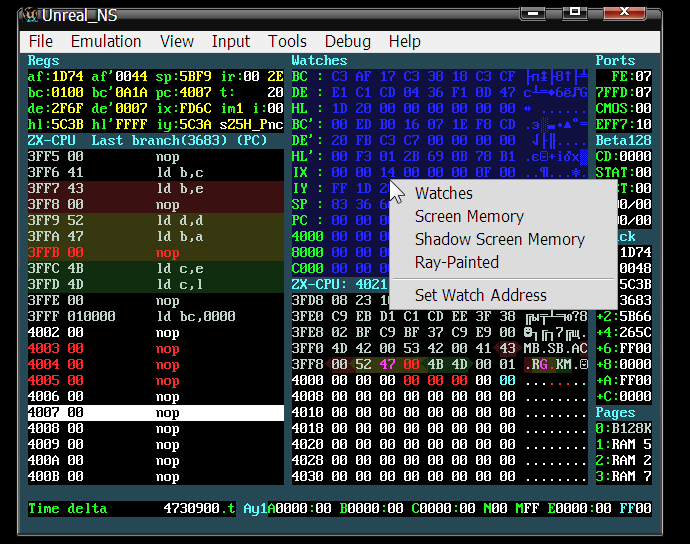Click memory dump row 4030
The image size is (690, 544).
440,476
